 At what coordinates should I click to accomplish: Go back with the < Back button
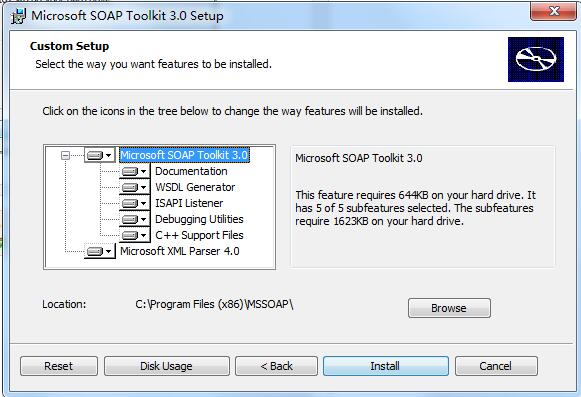276,366
